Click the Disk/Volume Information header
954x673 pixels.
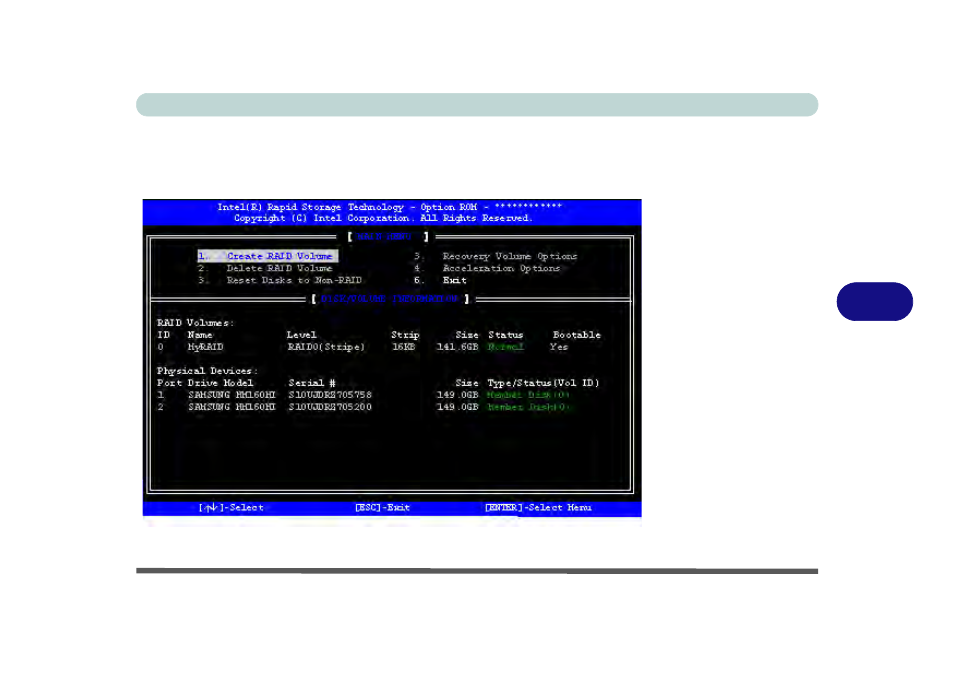[392, 299]
